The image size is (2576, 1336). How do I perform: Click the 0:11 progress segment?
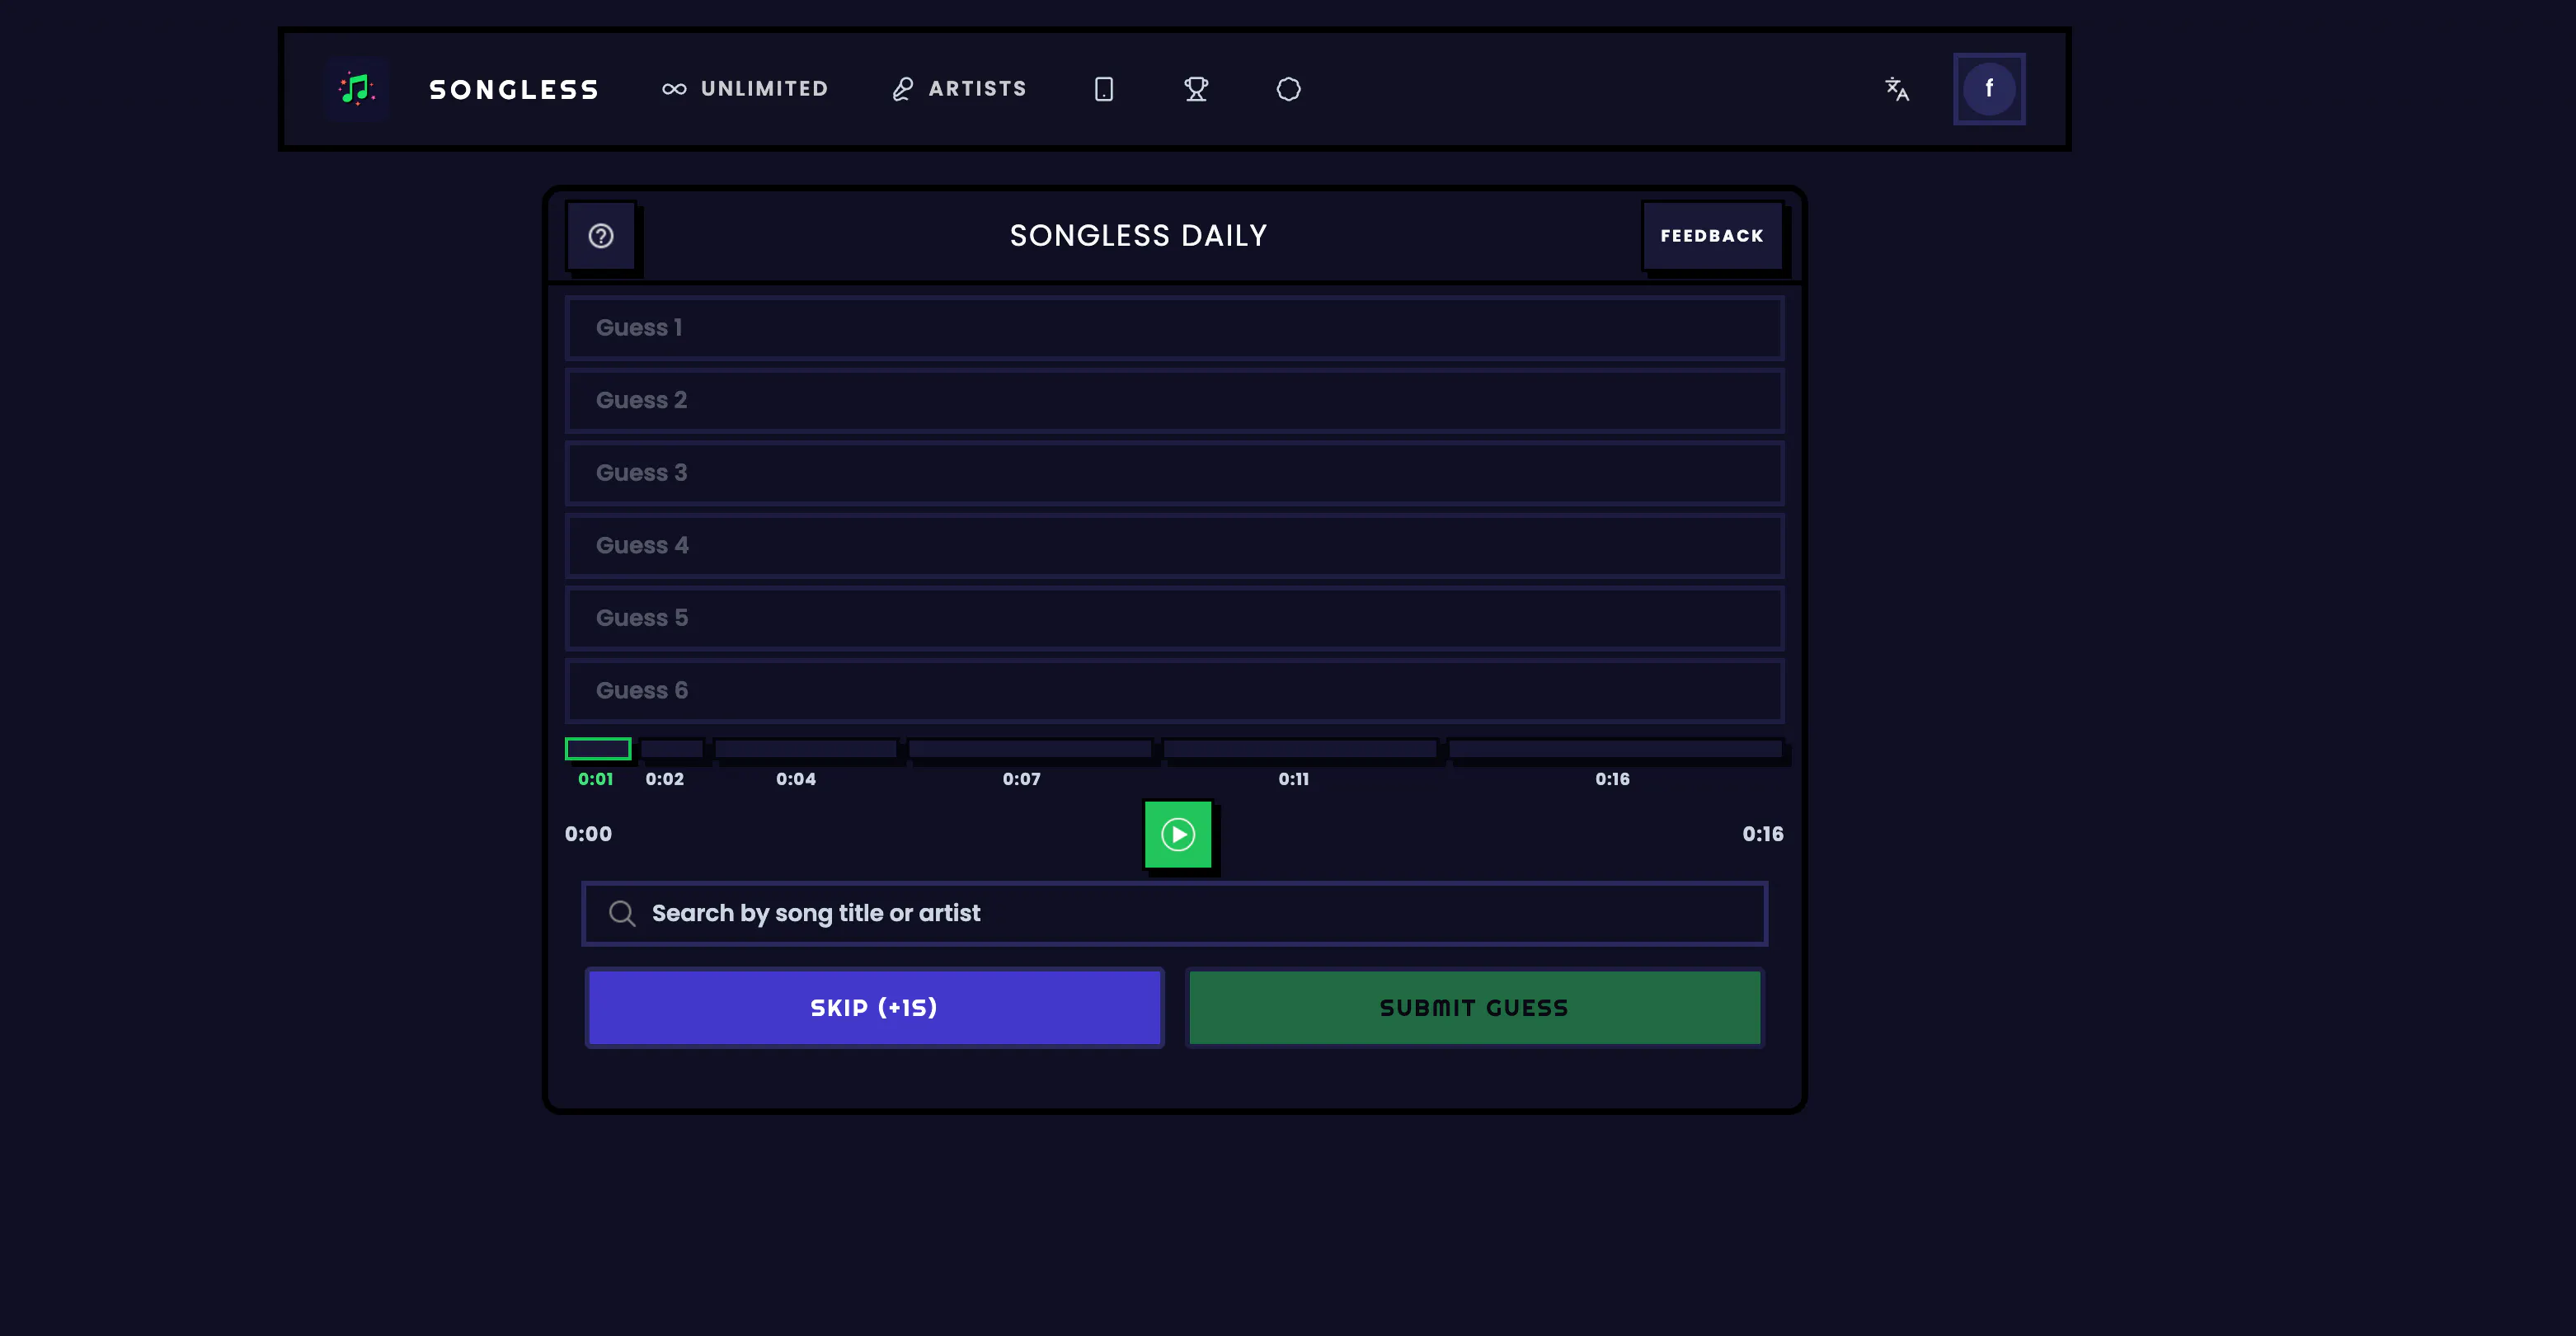point(1300,749)
